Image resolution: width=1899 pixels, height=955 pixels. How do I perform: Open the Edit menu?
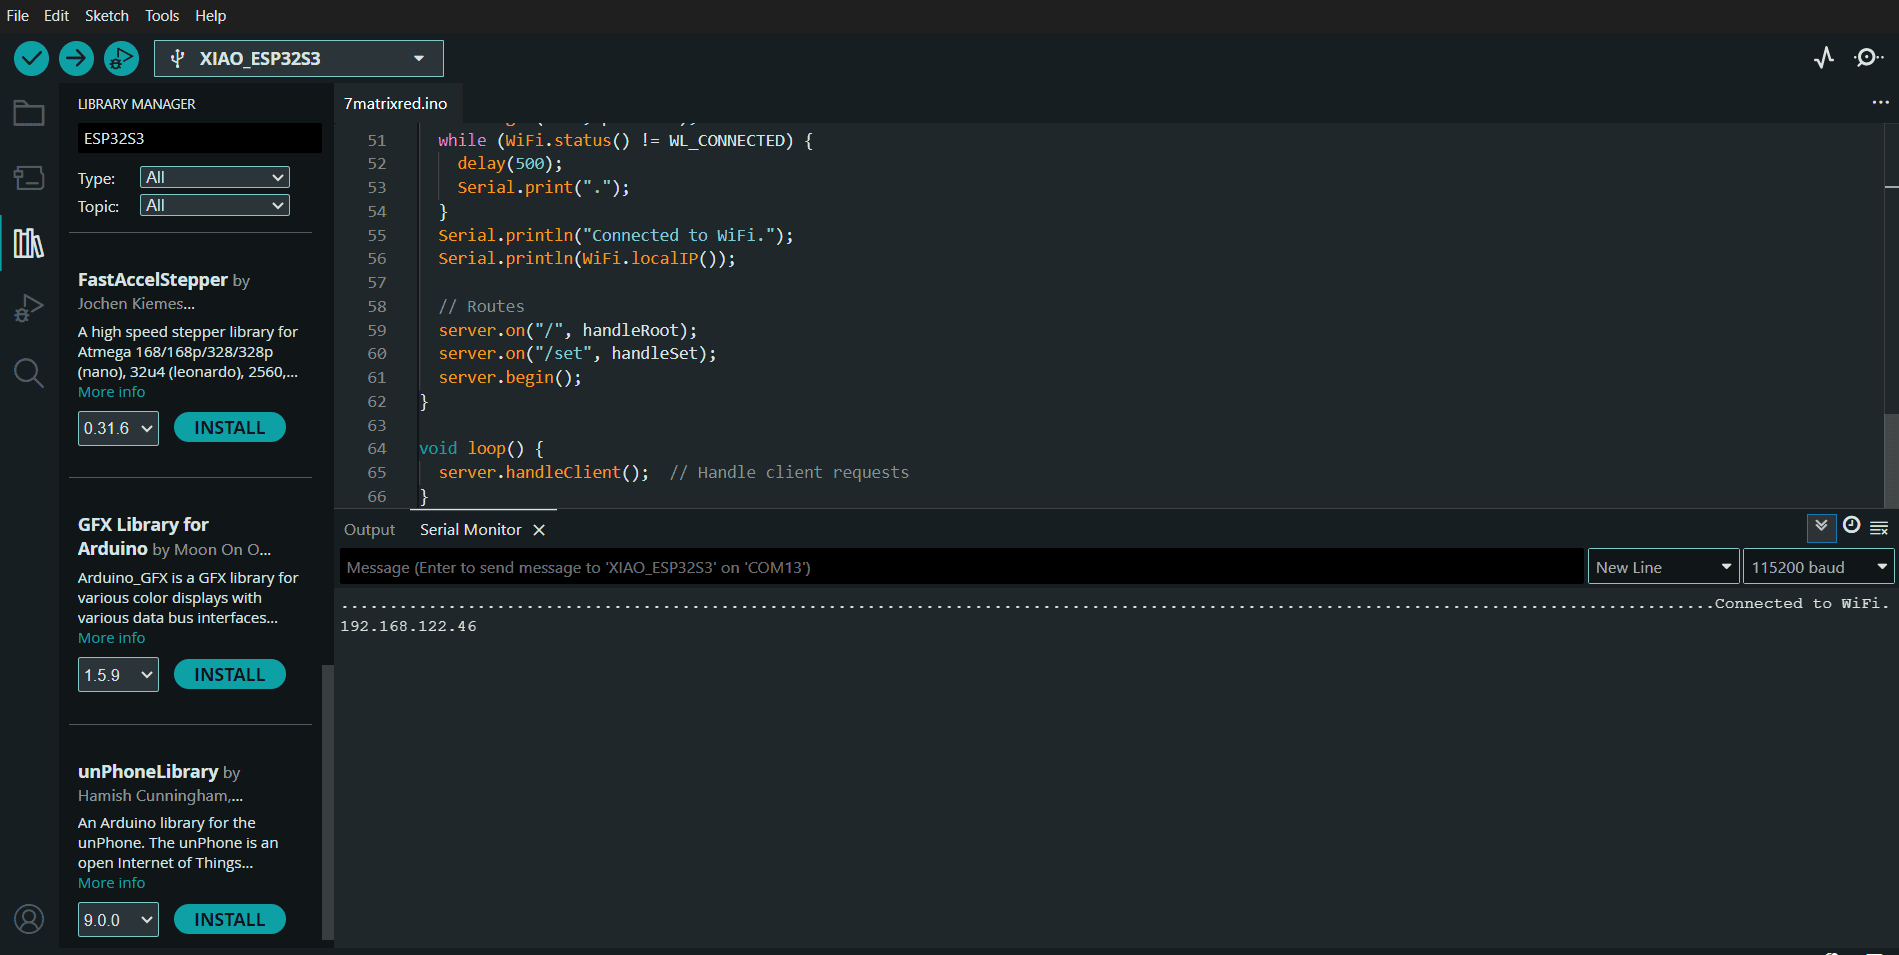coord(56,16)
